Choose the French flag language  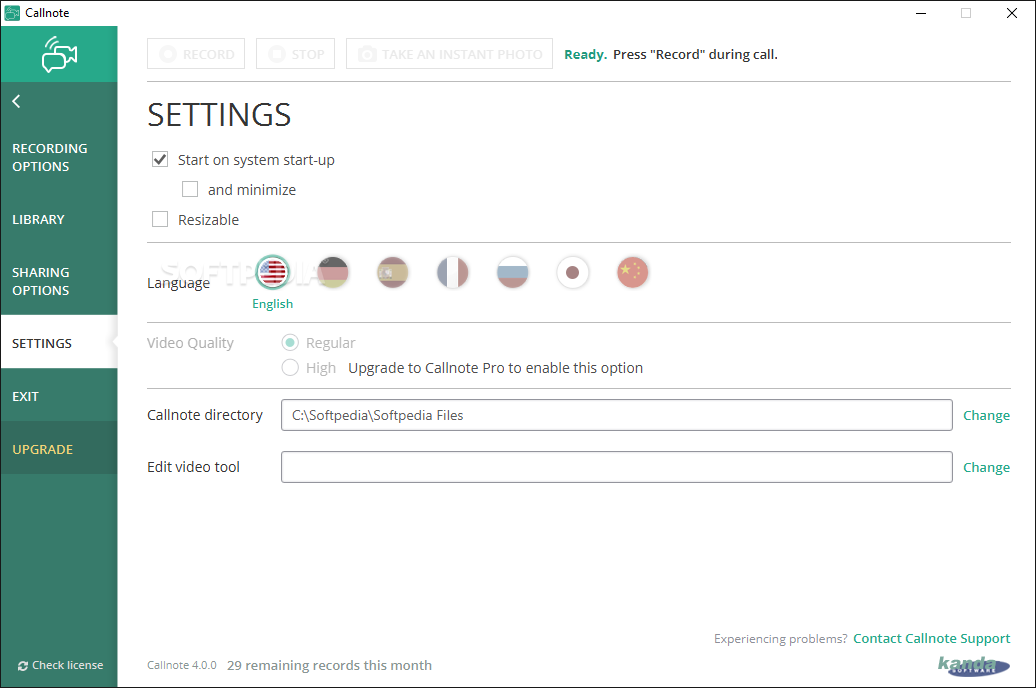point(453,272)
